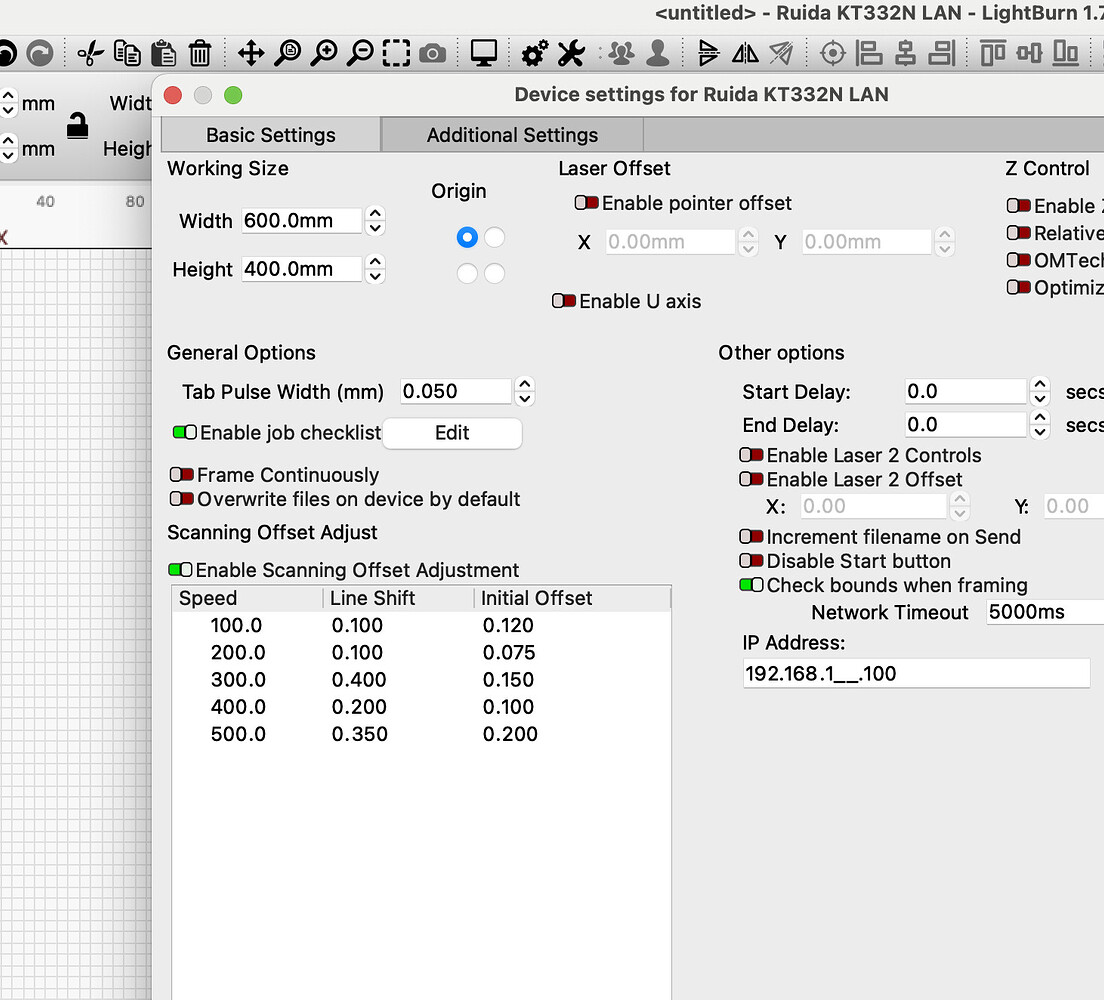This screenshot has height=1000, width=1104.
Task: Open the Basic Settings tab
Action: click(x=269, y=134)
